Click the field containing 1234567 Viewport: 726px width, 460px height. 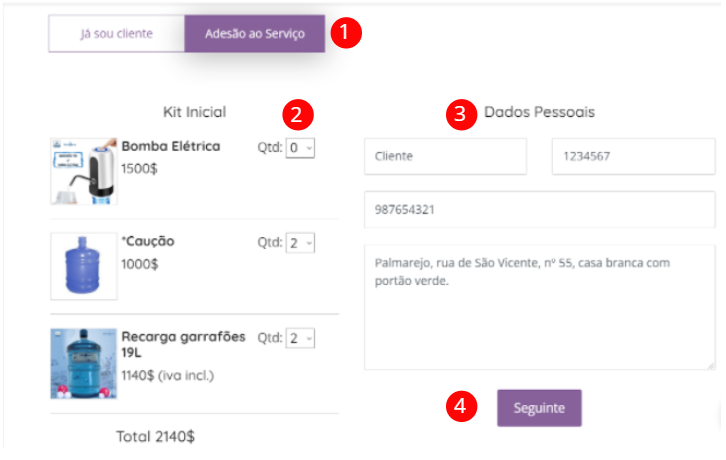pyautogui.click(x=633, y=156)
